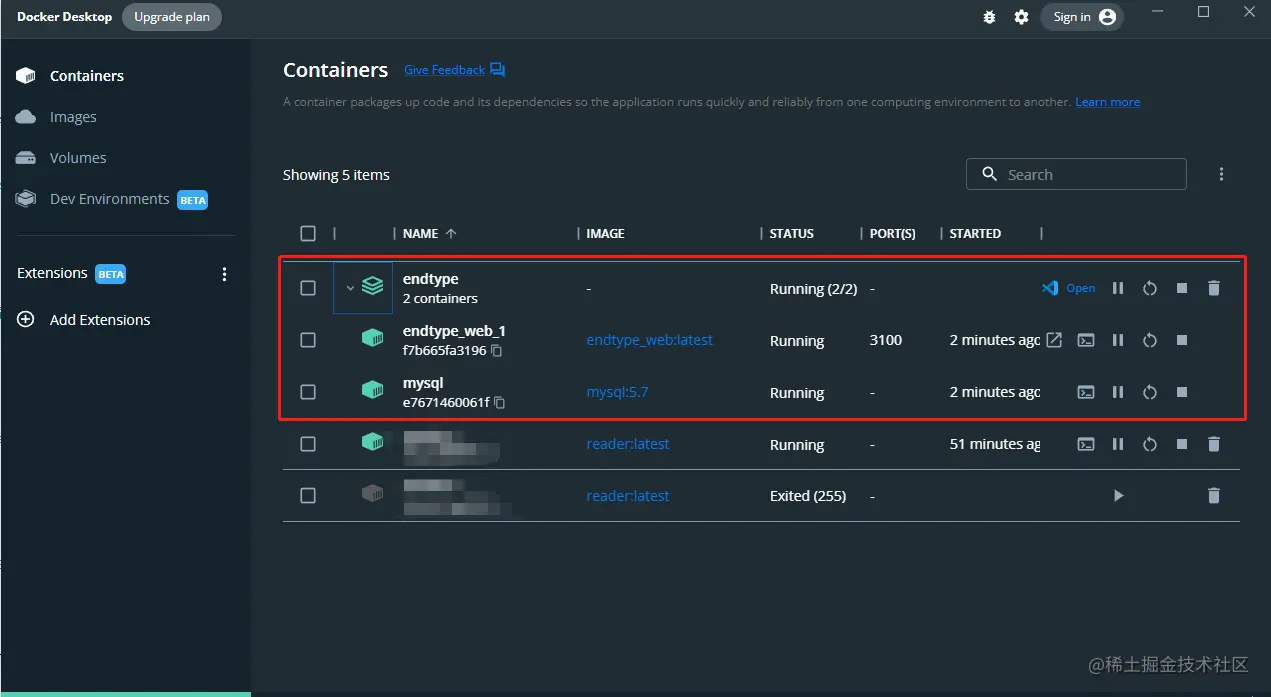Select the port 3100 value
This screenshot has height=697, width=1271.
[x=886, y=340]
